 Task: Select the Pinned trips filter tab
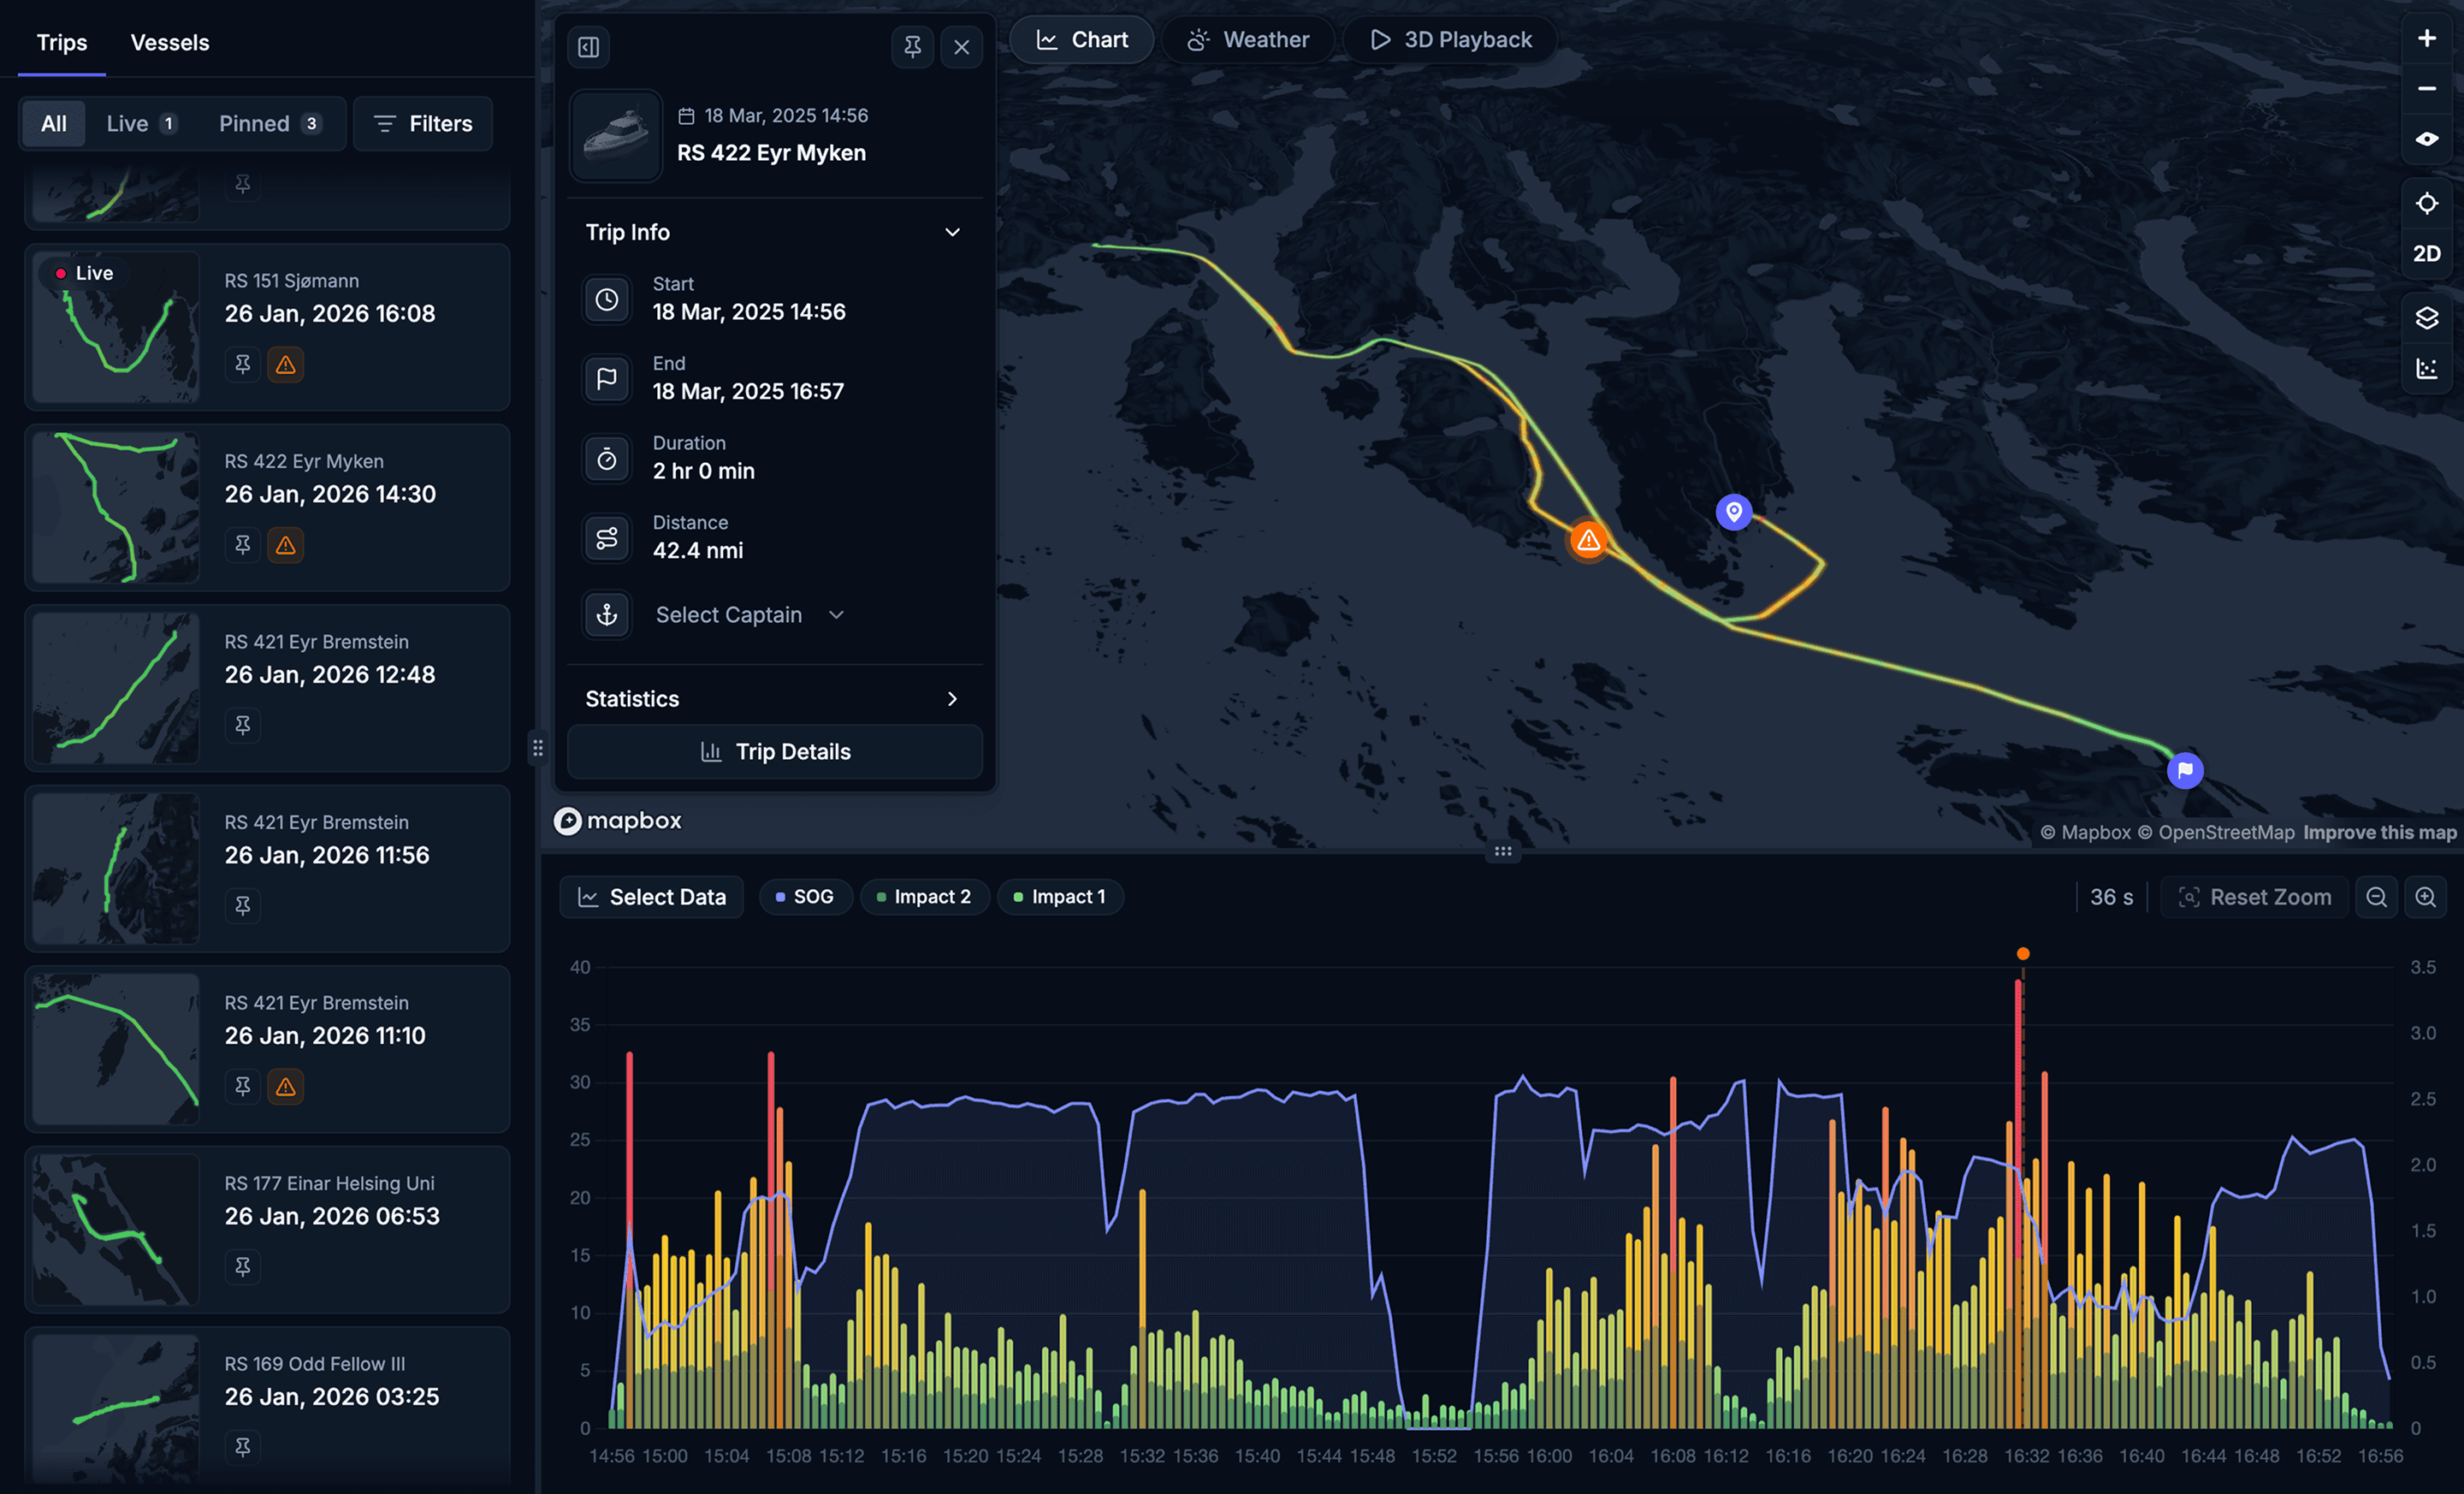click(x=267, y=123)
